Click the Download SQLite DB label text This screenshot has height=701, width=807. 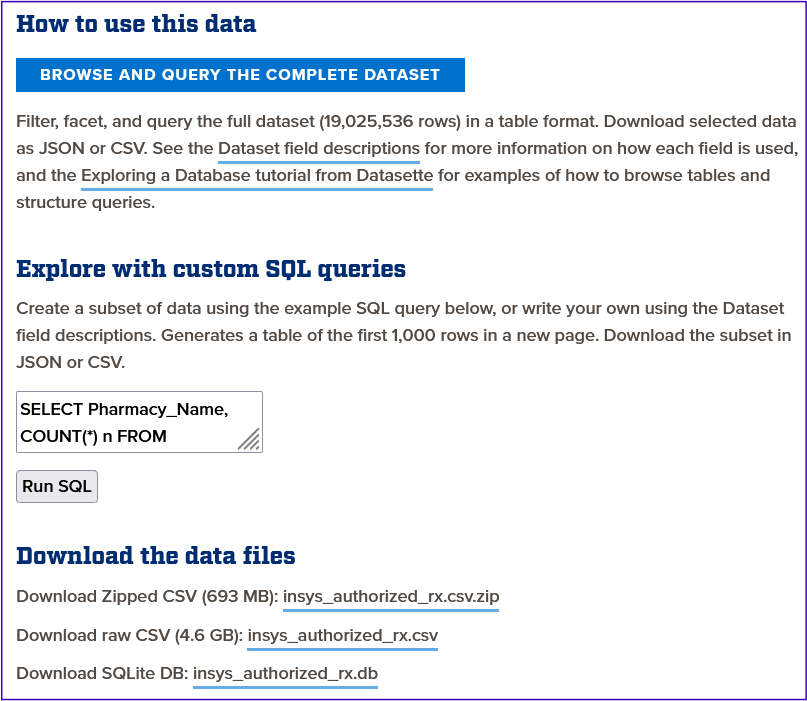click(x=98, y=673)
